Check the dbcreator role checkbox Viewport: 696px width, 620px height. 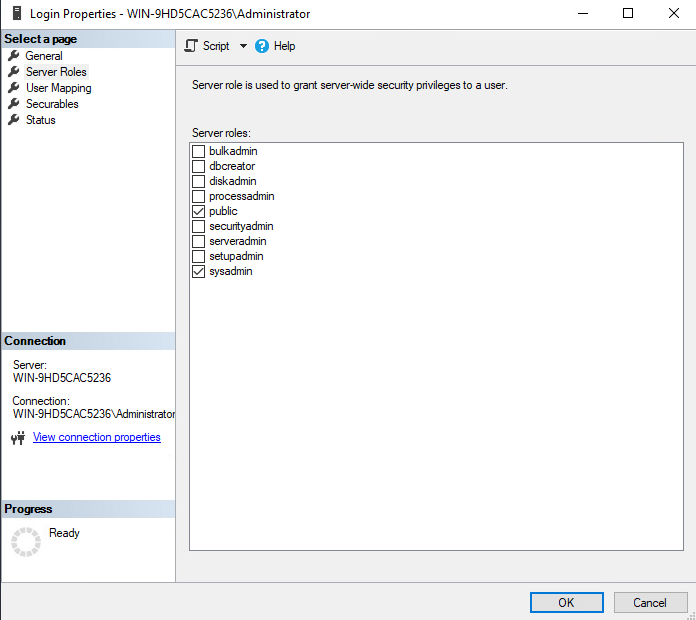click(x=198, y=166)
